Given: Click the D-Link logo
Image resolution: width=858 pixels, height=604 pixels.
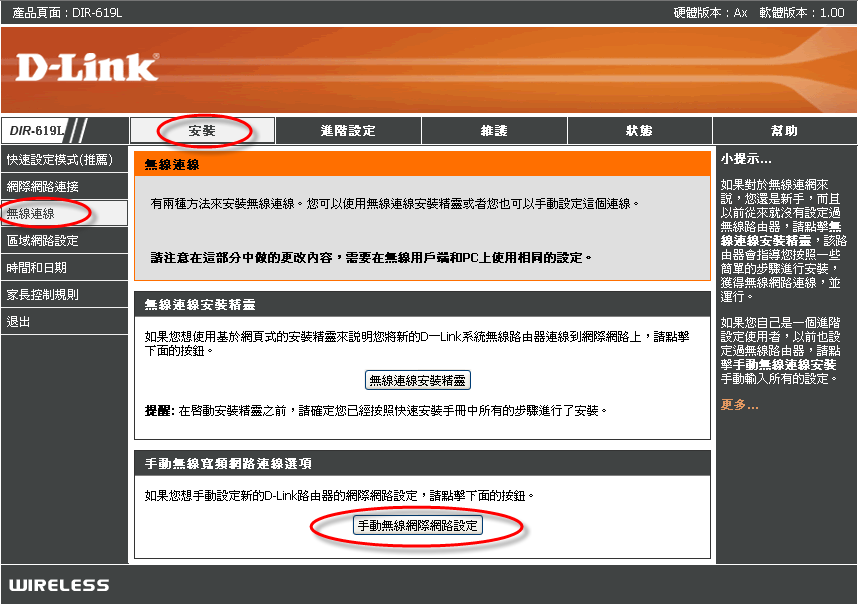Looking at the screenshot, I should click(88, 67).
